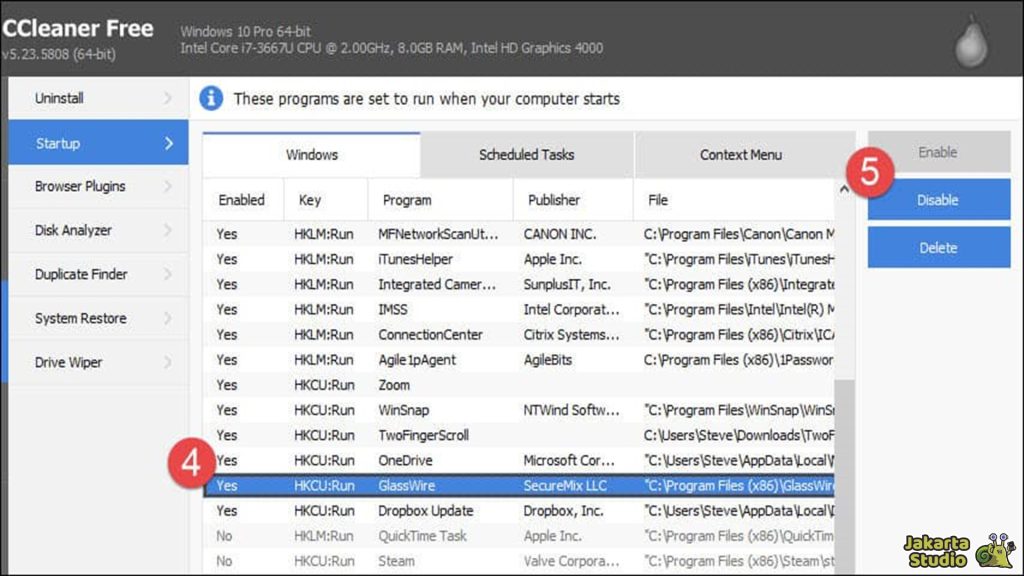
Task: Click CANON INC. publisher cell
Action: click(560, 234)
